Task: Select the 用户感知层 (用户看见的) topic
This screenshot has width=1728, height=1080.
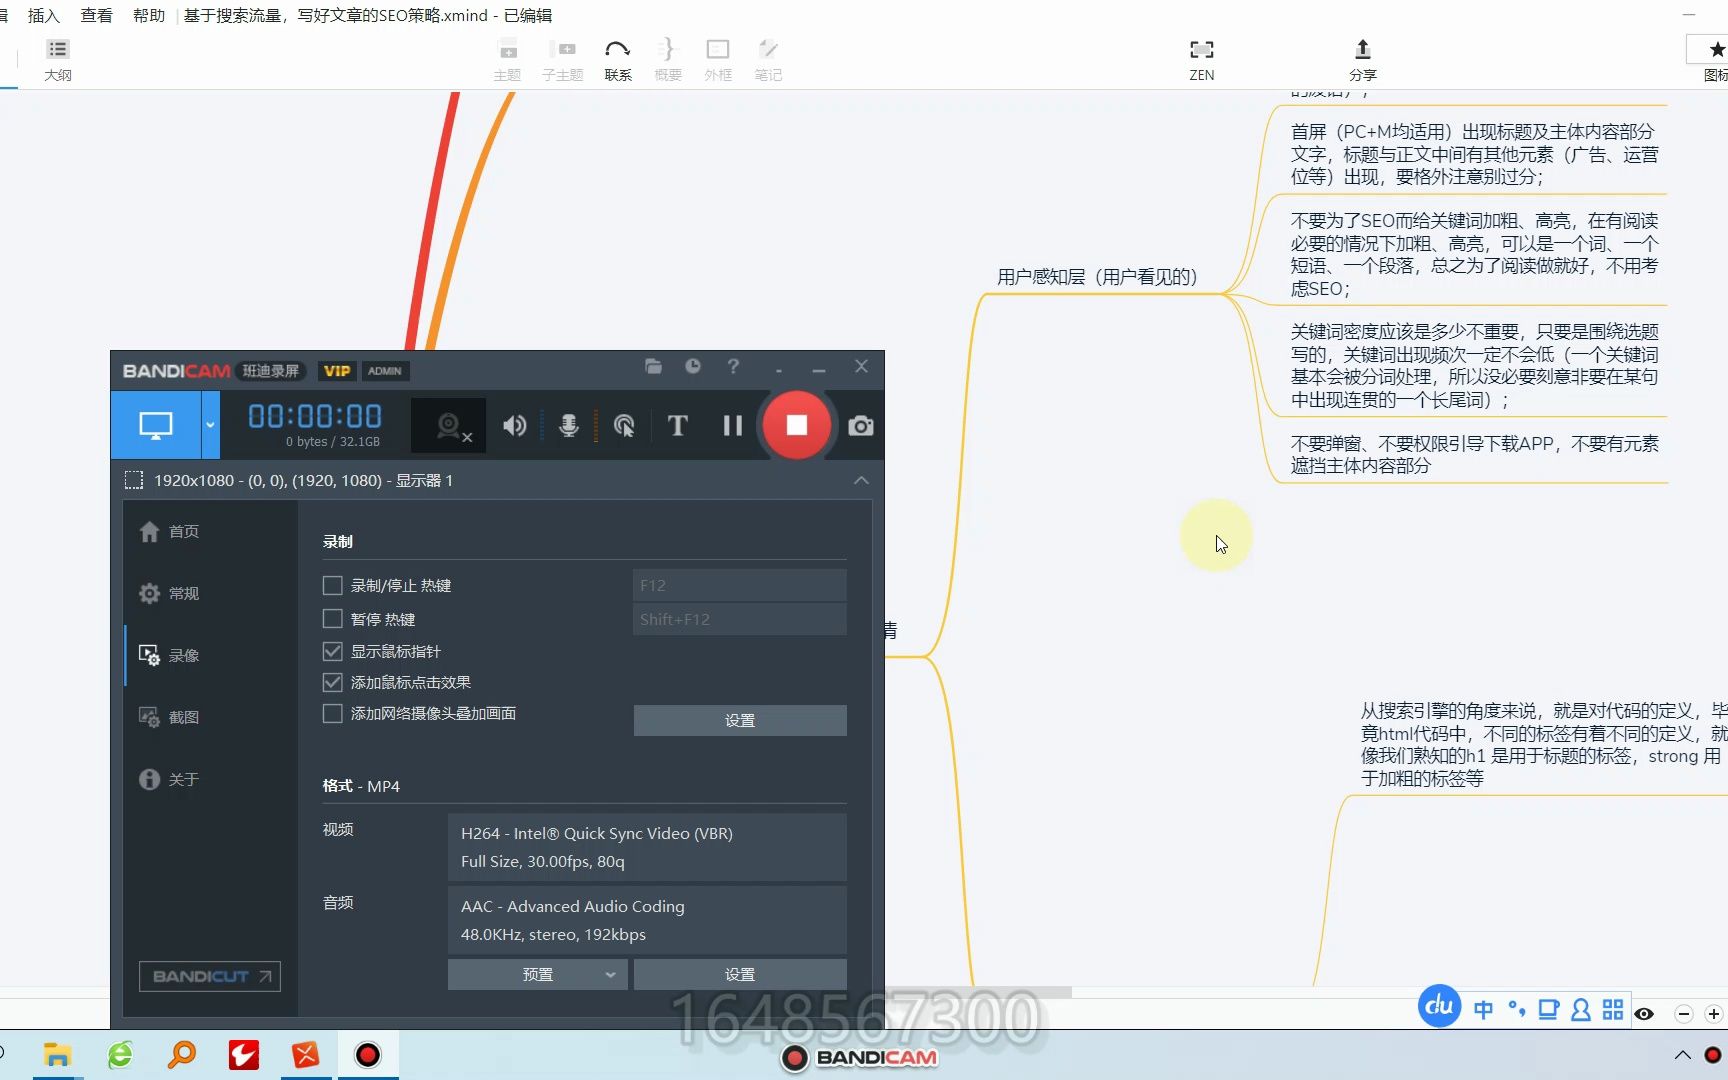Action: point(1097,277)
